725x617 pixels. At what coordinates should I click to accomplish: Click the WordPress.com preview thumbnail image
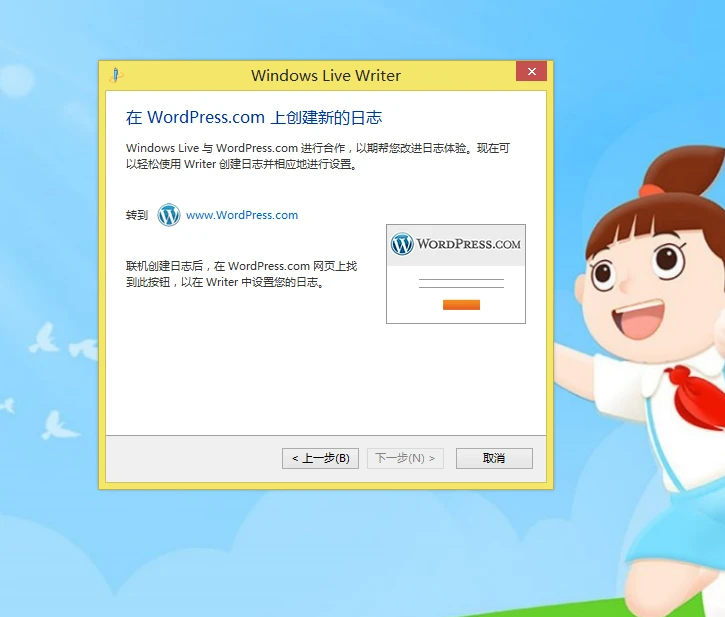tap(456, 274)
